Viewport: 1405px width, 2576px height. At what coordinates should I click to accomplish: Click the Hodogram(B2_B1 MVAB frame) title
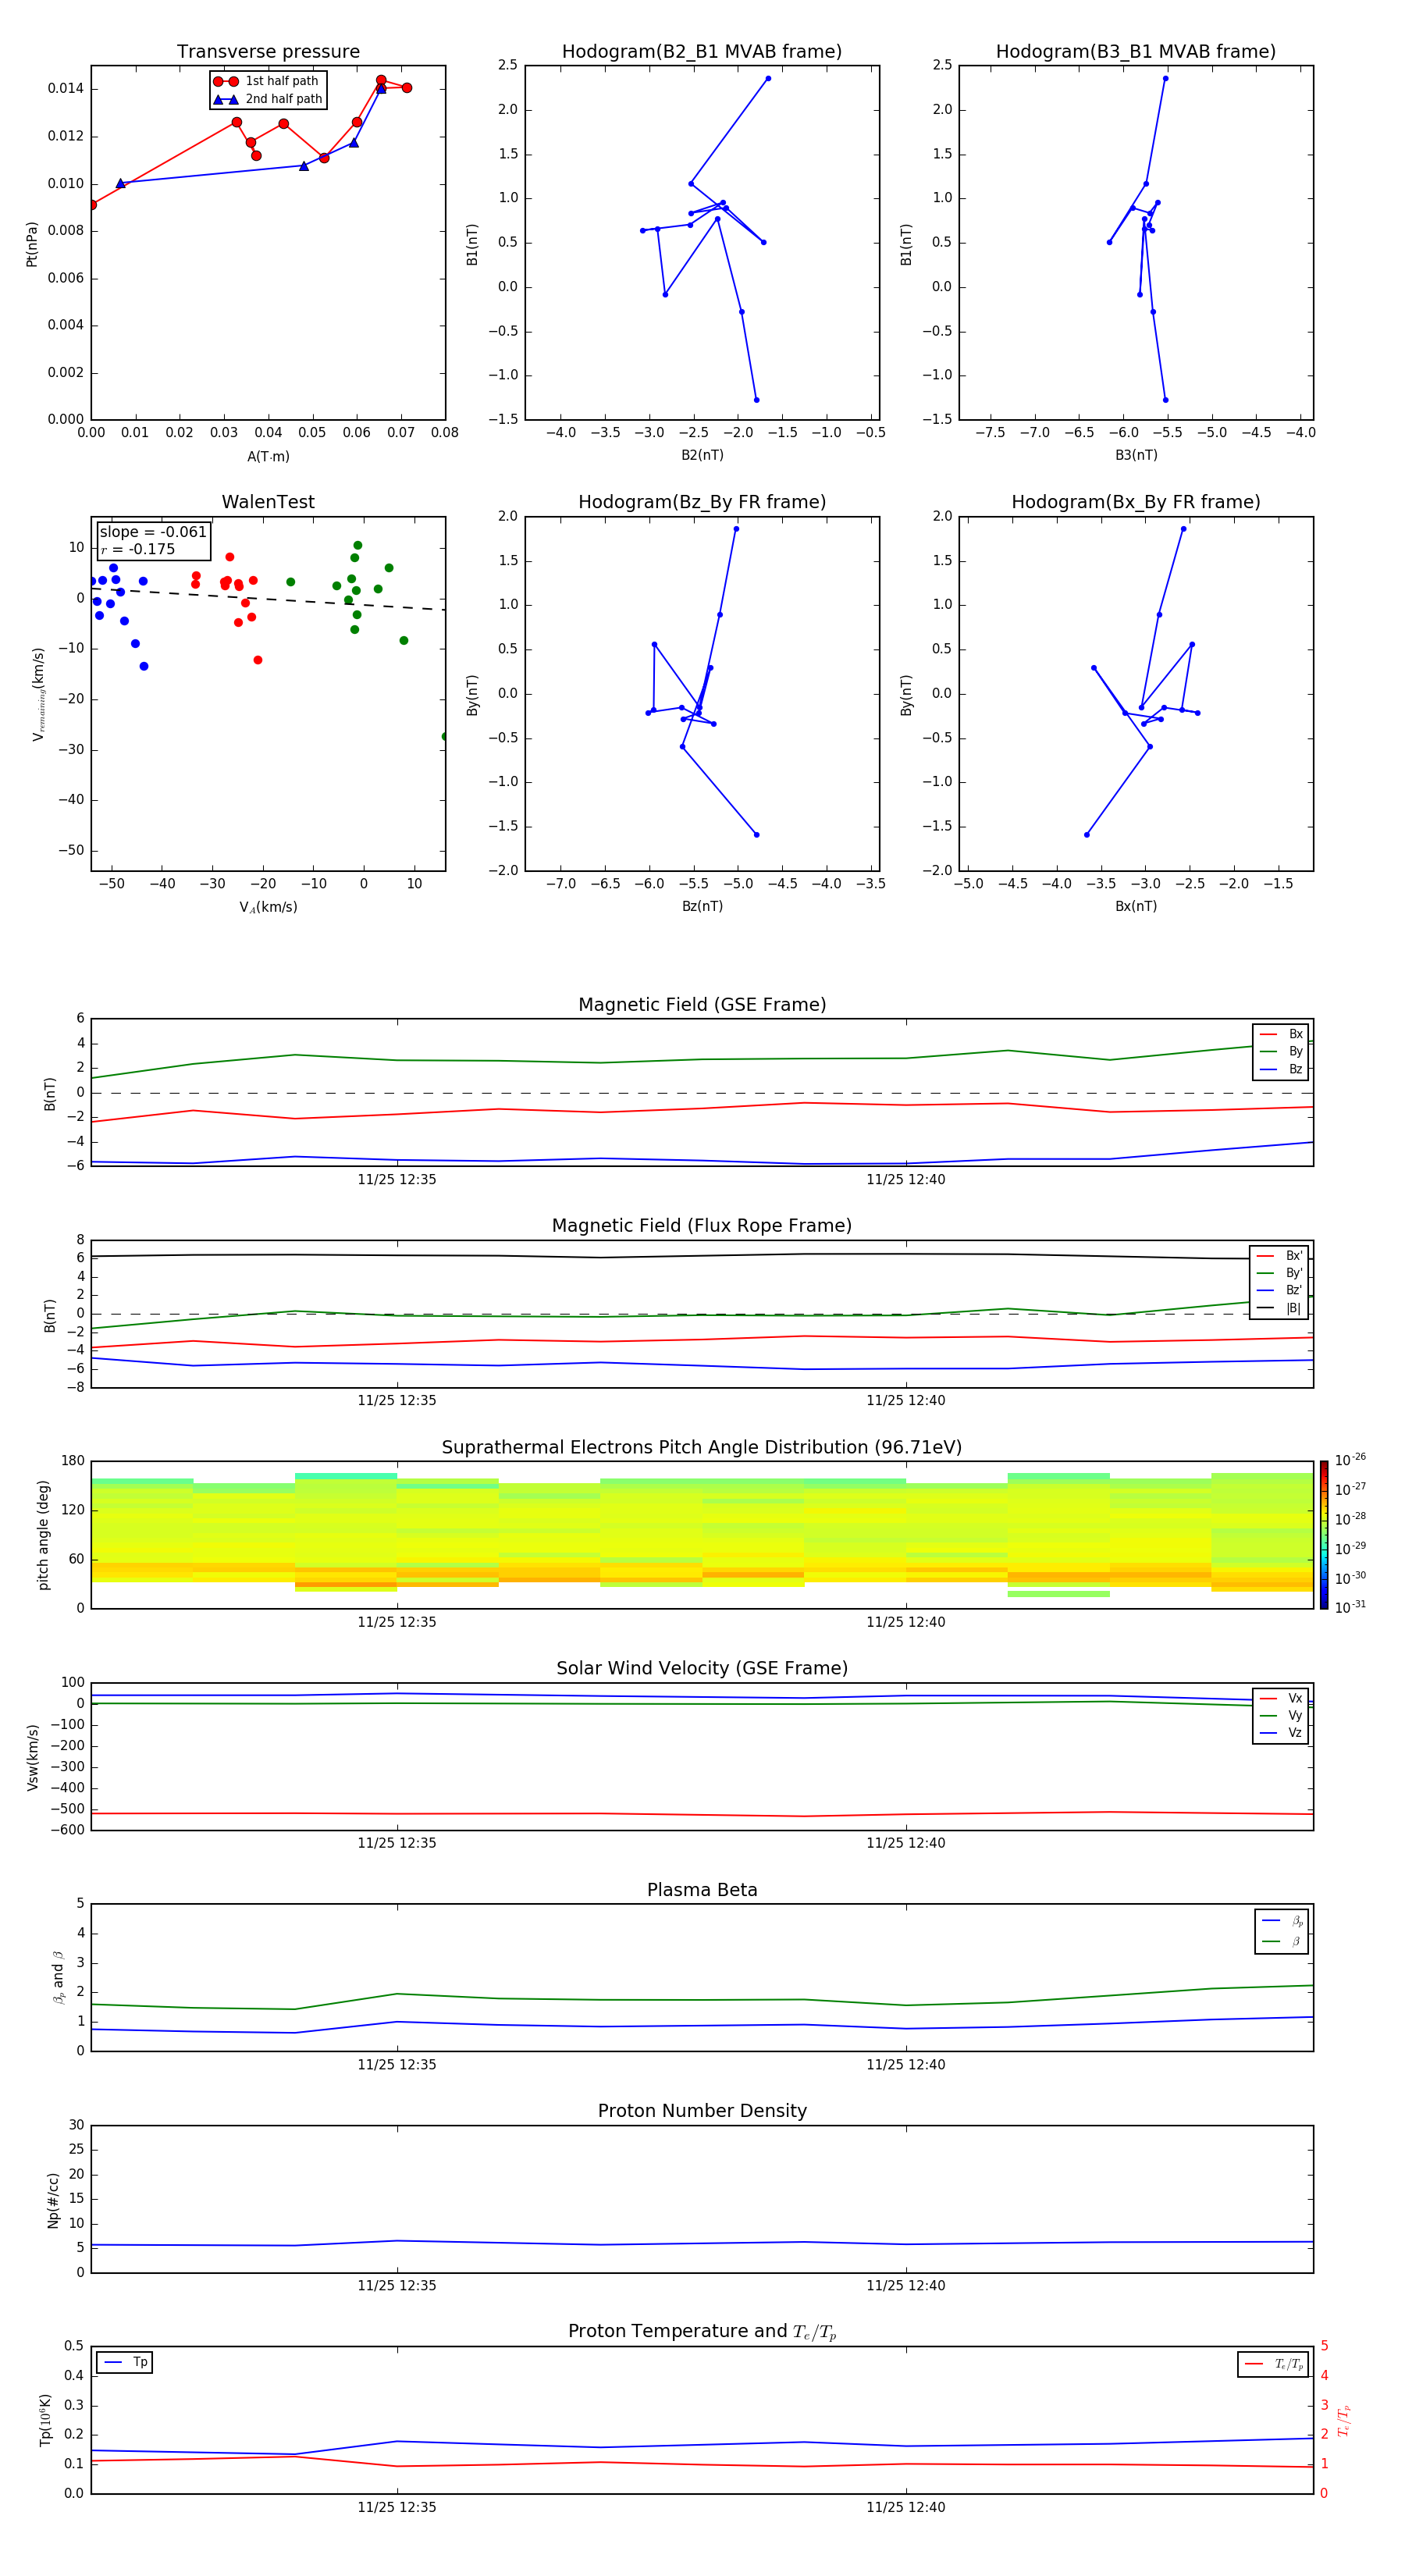pos(702,51)
